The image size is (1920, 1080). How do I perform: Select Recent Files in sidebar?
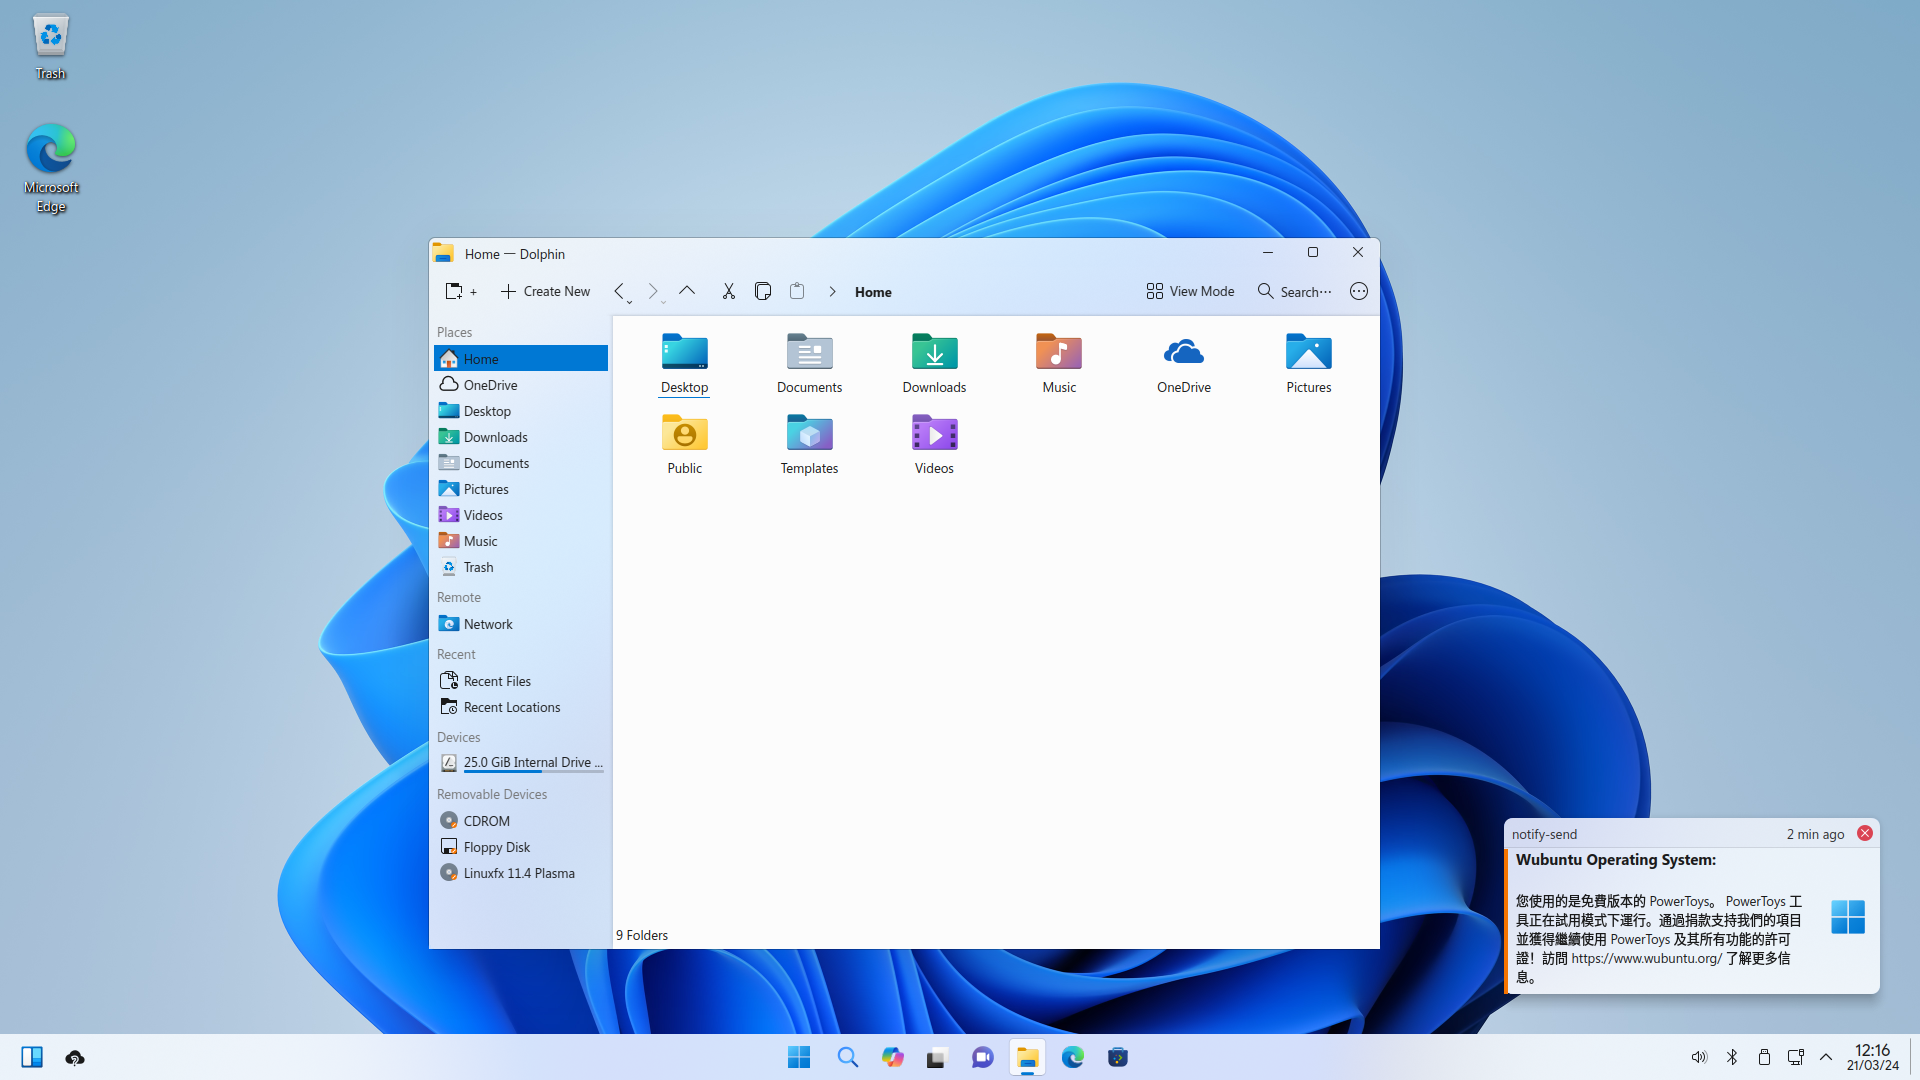496,681
